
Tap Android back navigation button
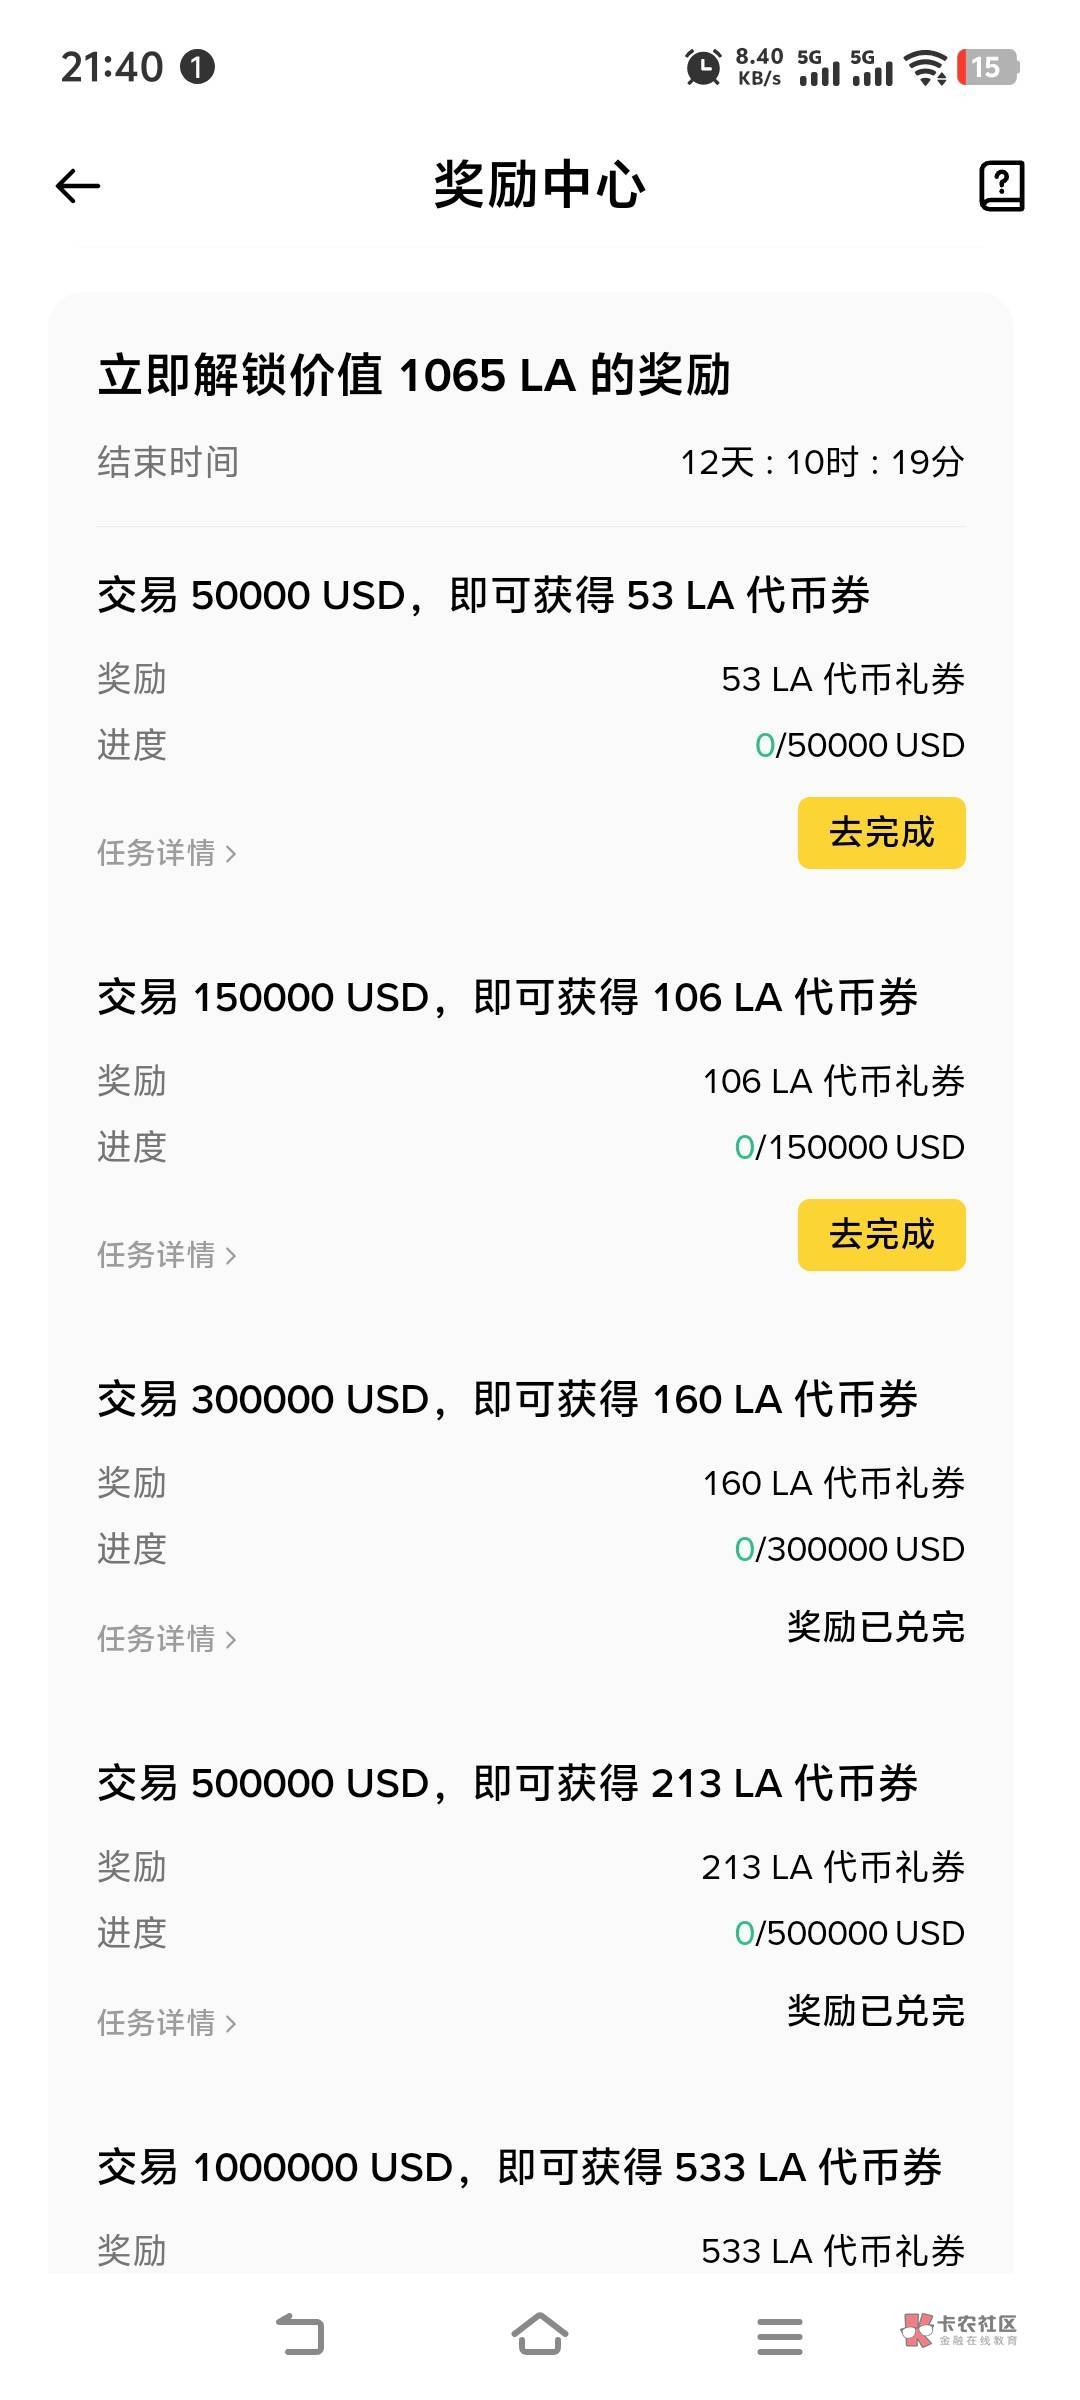[x=300, y=2335]
